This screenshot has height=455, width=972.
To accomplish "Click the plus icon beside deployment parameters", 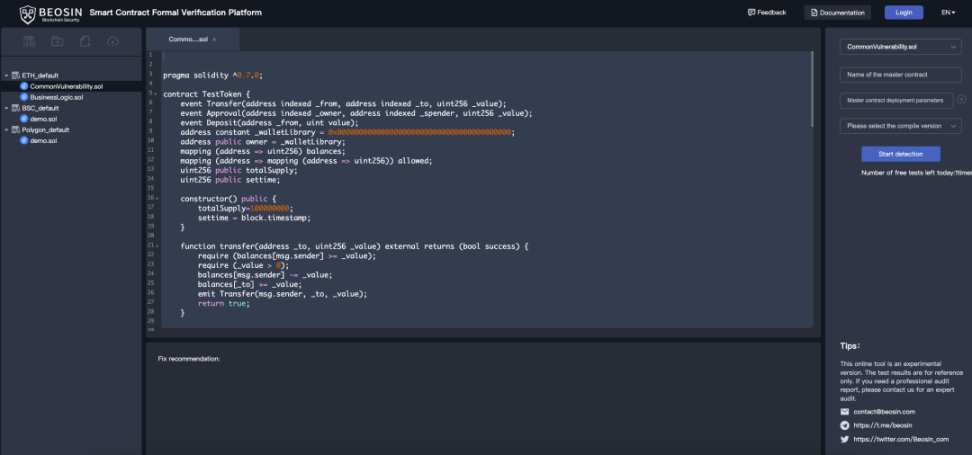I will tap(961, 99).
